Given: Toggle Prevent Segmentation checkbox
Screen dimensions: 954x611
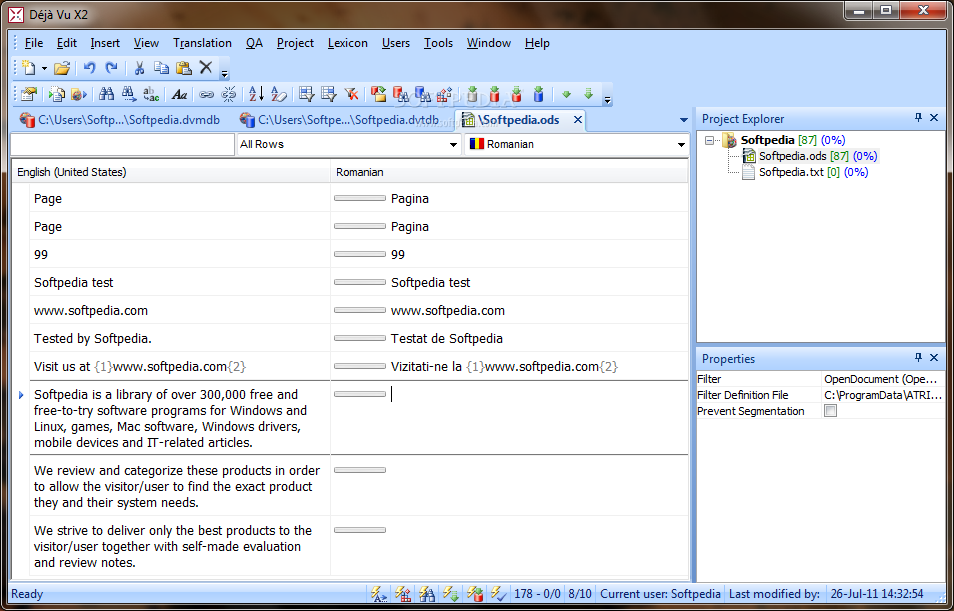Looking at the screenshot, I should (x=830, y=411).
